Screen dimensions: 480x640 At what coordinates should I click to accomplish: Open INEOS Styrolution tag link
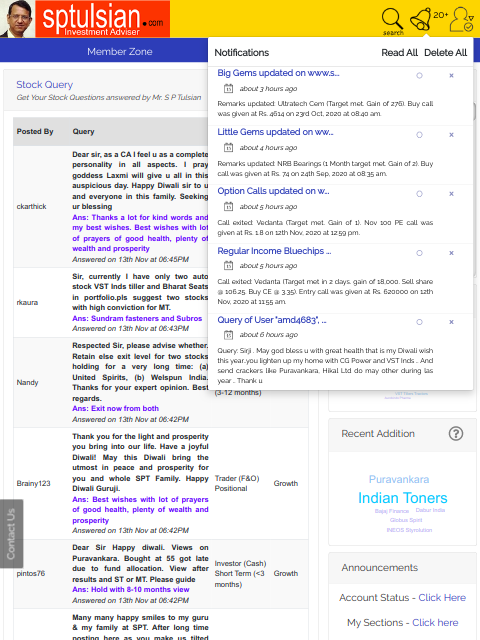point(409,530)
